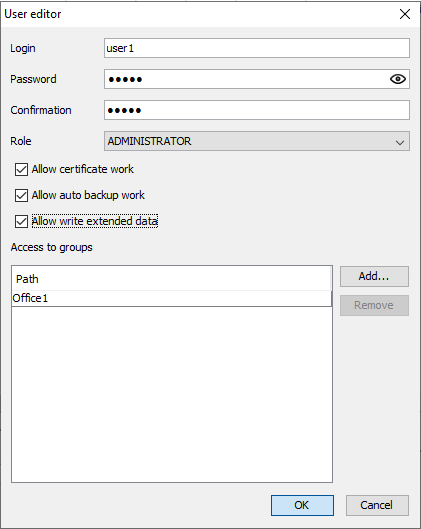421x529 pixels.
Task: Click the Path column header
Action: pos(171,279)
